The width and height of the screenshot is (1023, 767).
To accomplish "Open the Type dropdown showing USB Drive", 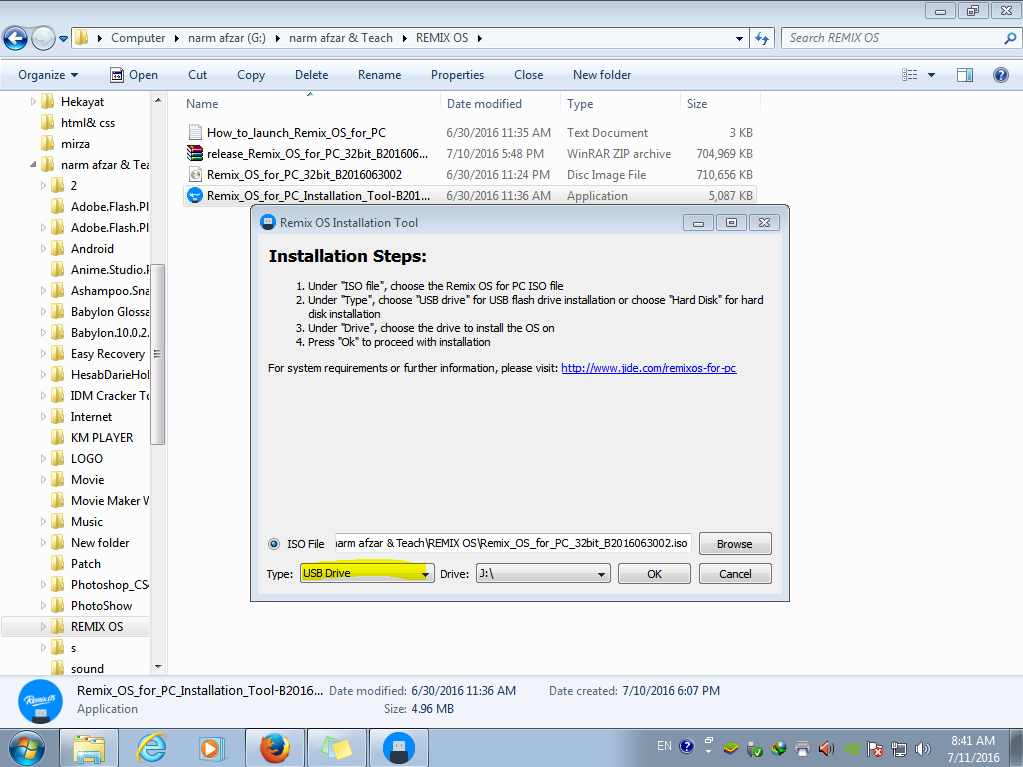I will tap(367, 573).
